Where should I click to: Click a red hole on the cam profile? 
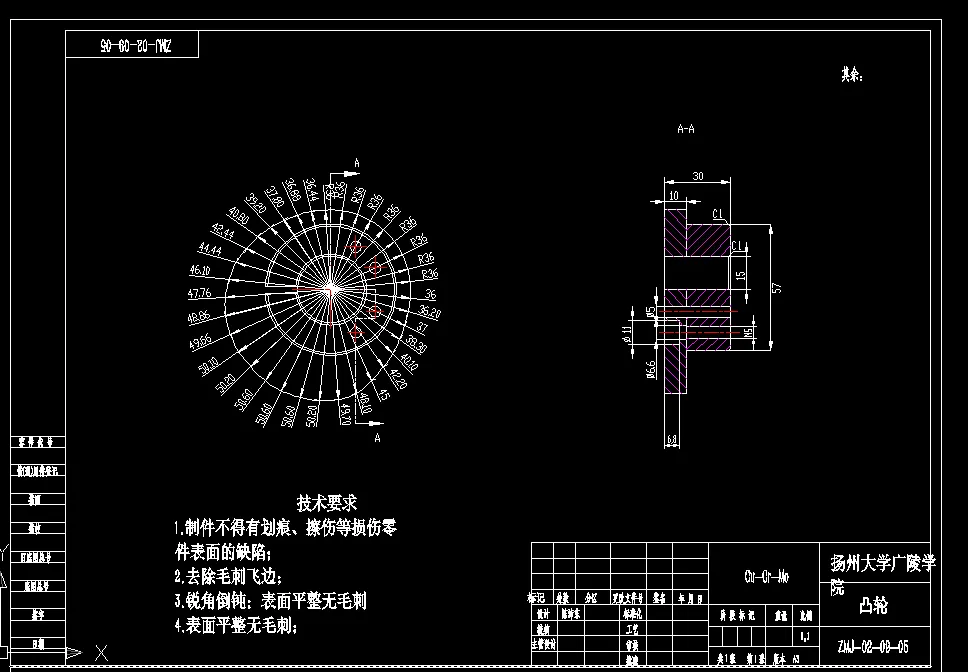tap(374, 268)
